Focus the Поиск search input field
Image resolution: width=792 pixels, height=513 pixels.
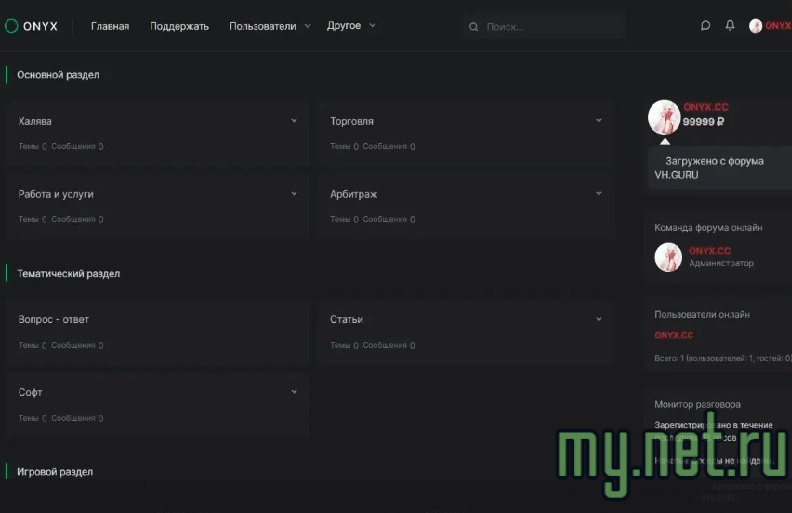[550, 27]
